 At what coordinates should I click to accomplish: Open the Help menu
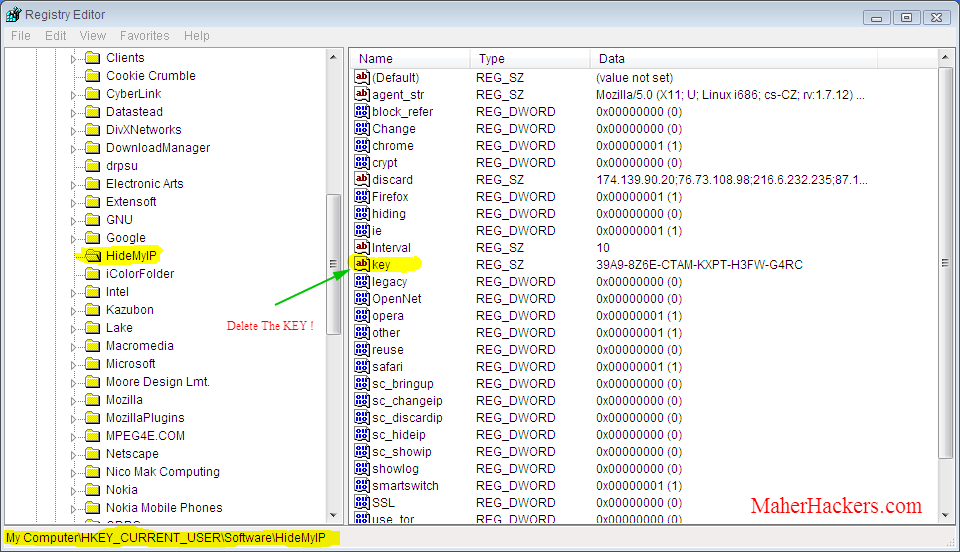[197, 35]
